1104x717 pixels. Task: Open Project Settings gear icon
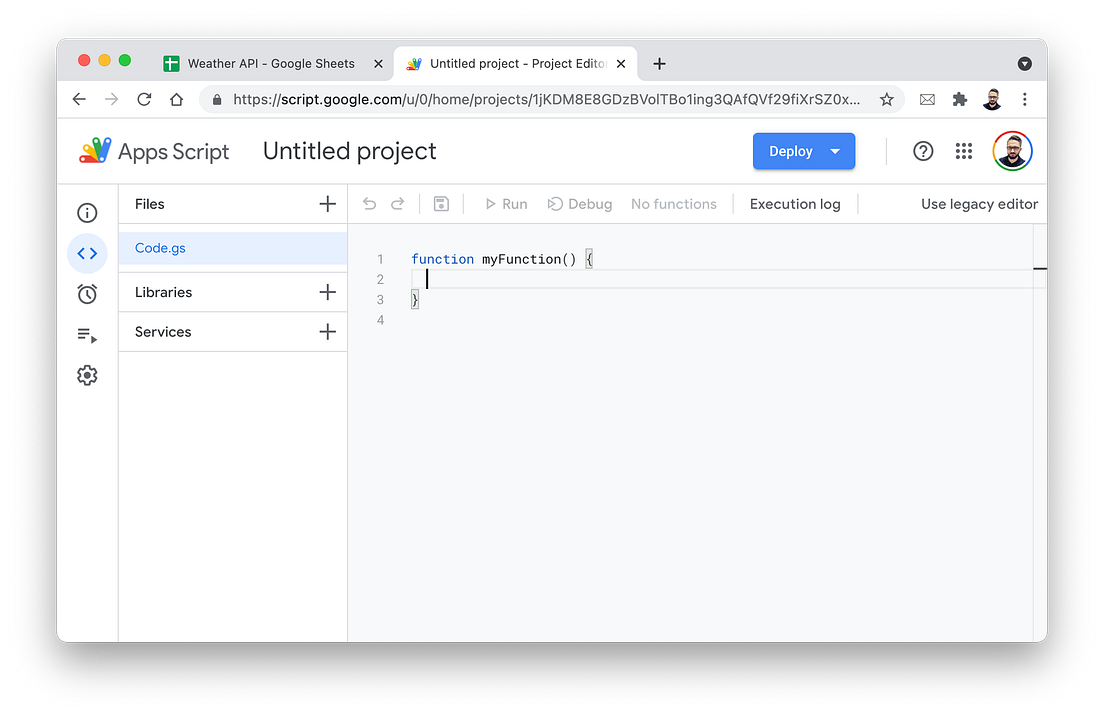pos(87,375)
